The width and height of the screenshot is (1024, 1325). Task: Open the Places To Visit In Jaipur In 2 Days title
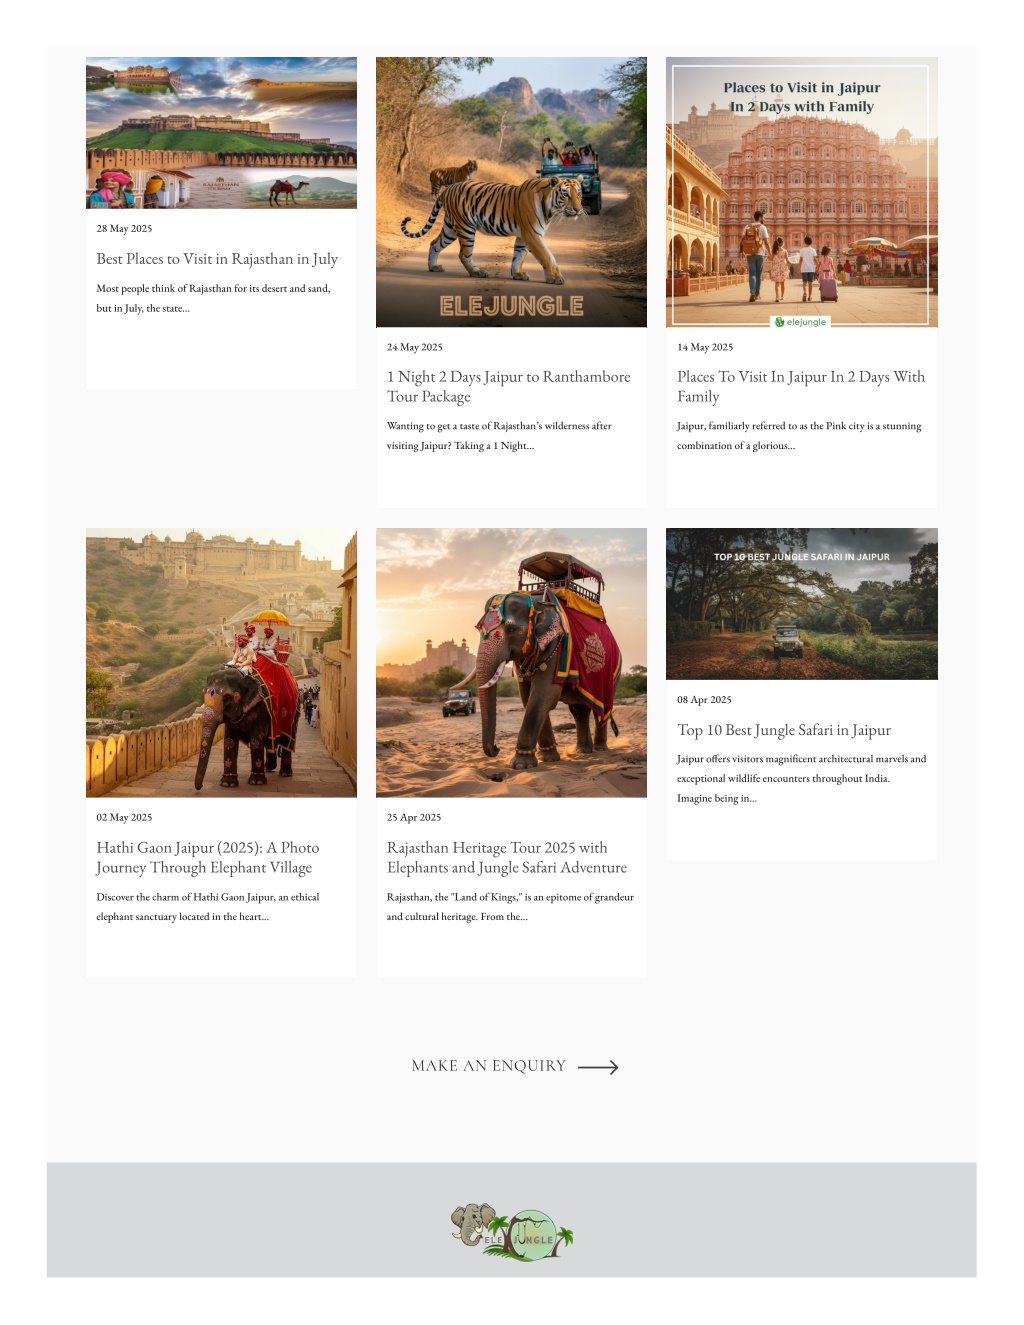(x=801, y=387)
